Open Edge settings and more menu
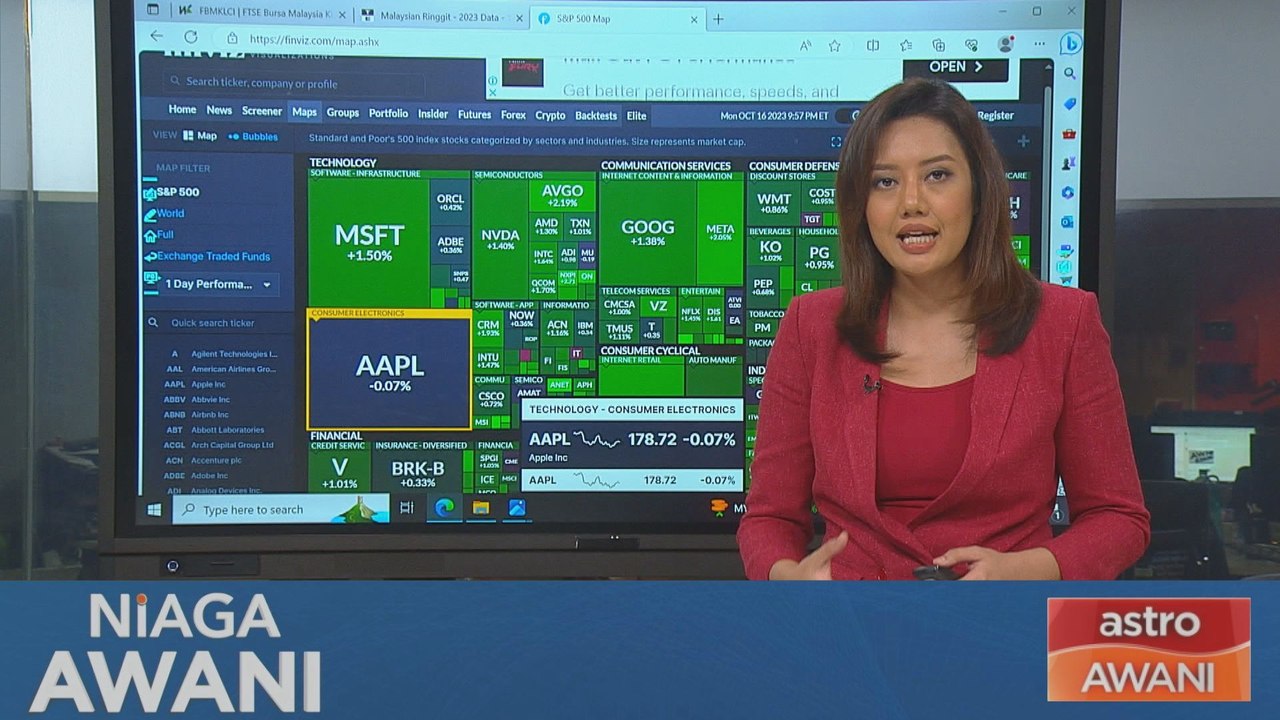The width and height of the screenshot is (1280, 720). coord(1039,45)
